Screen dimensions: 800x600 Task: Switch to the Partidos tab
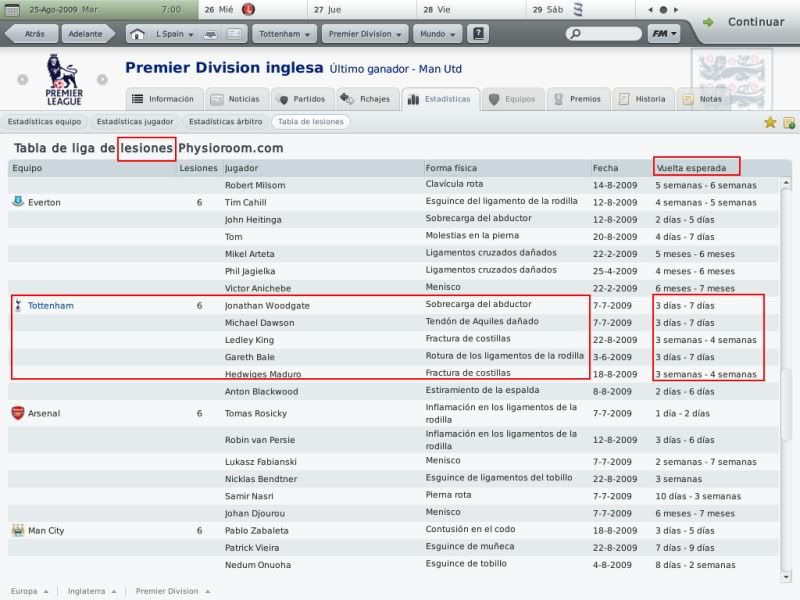pyautogui.click(x=303, y=99)
